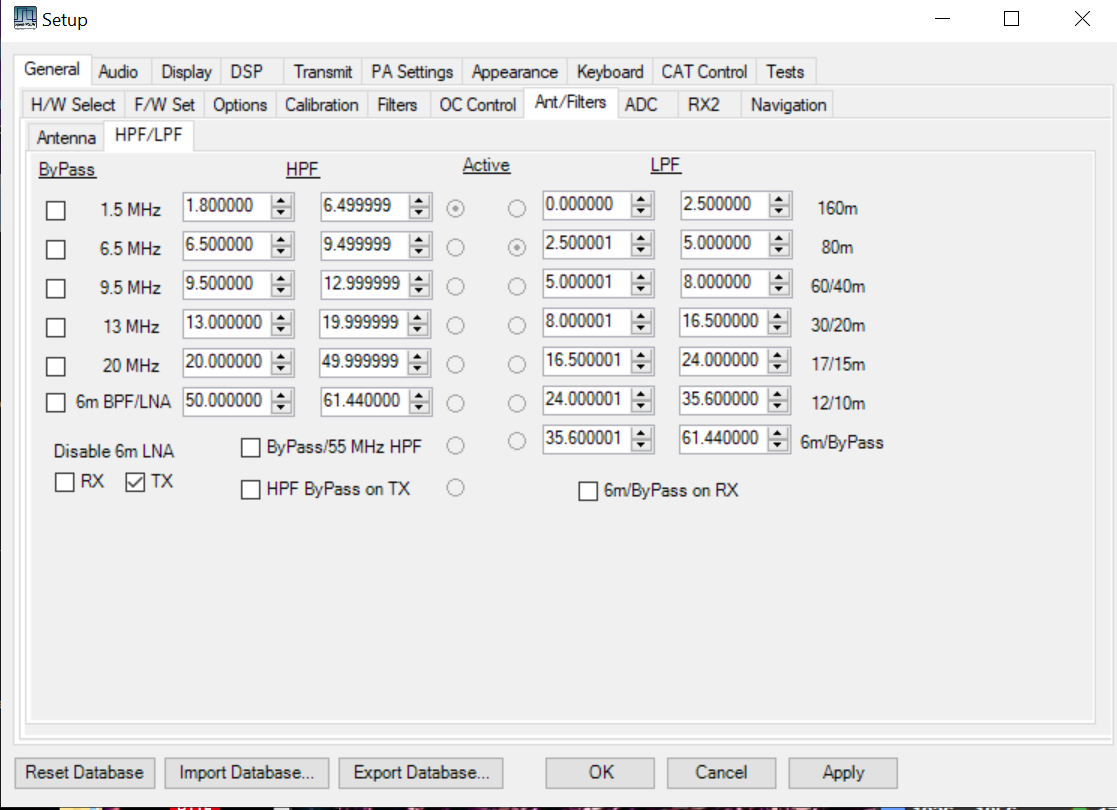Decrease the 13 MHz HPF start frequency

pyautogui.click(x=283, y=328)
